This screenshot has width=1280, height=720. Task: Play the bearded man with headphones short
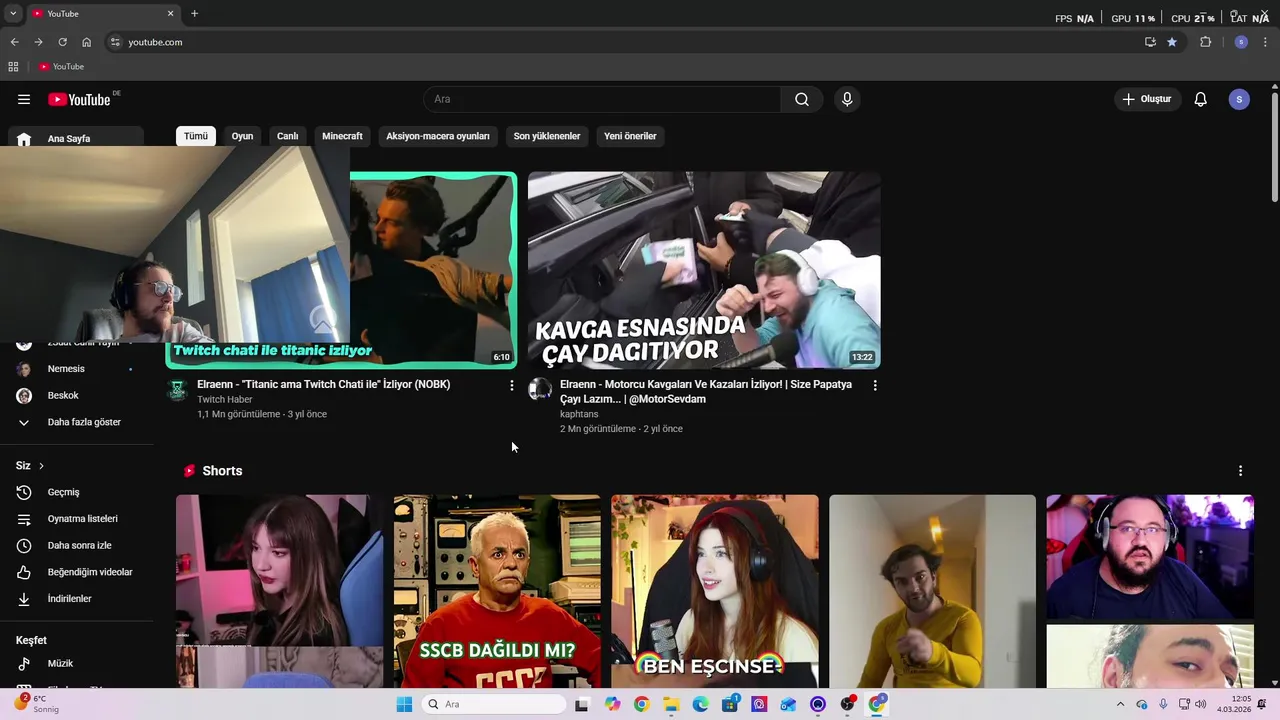(1150, 591)
